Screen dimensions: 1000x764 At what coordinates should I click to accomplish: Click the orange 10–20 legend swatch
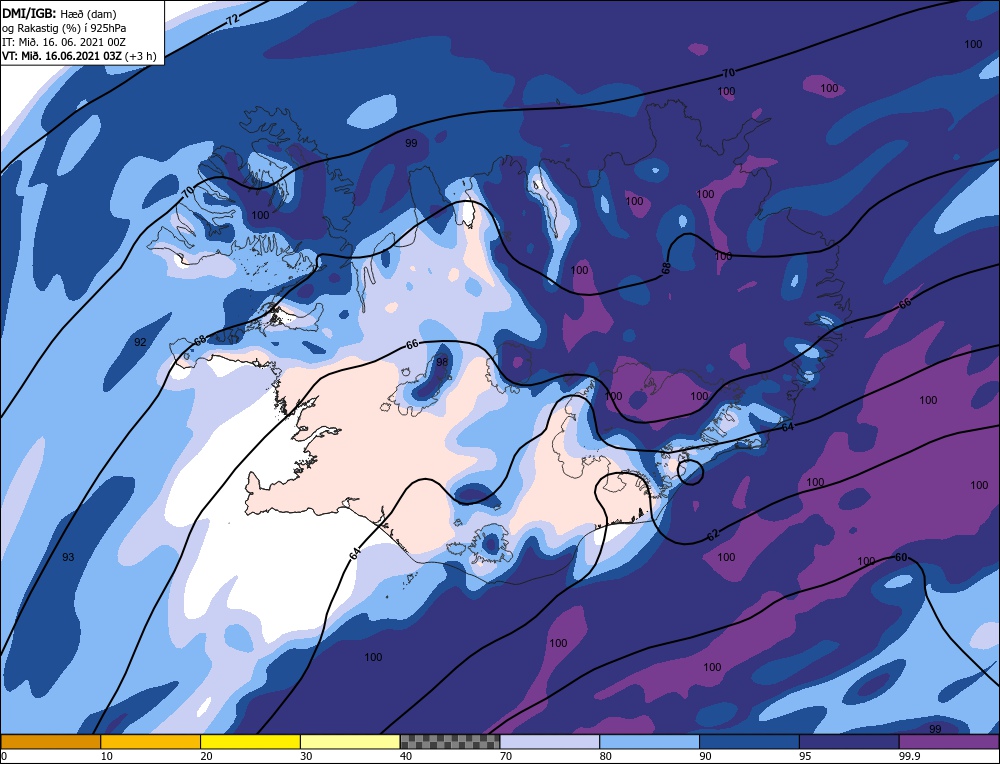click(151, 742)
